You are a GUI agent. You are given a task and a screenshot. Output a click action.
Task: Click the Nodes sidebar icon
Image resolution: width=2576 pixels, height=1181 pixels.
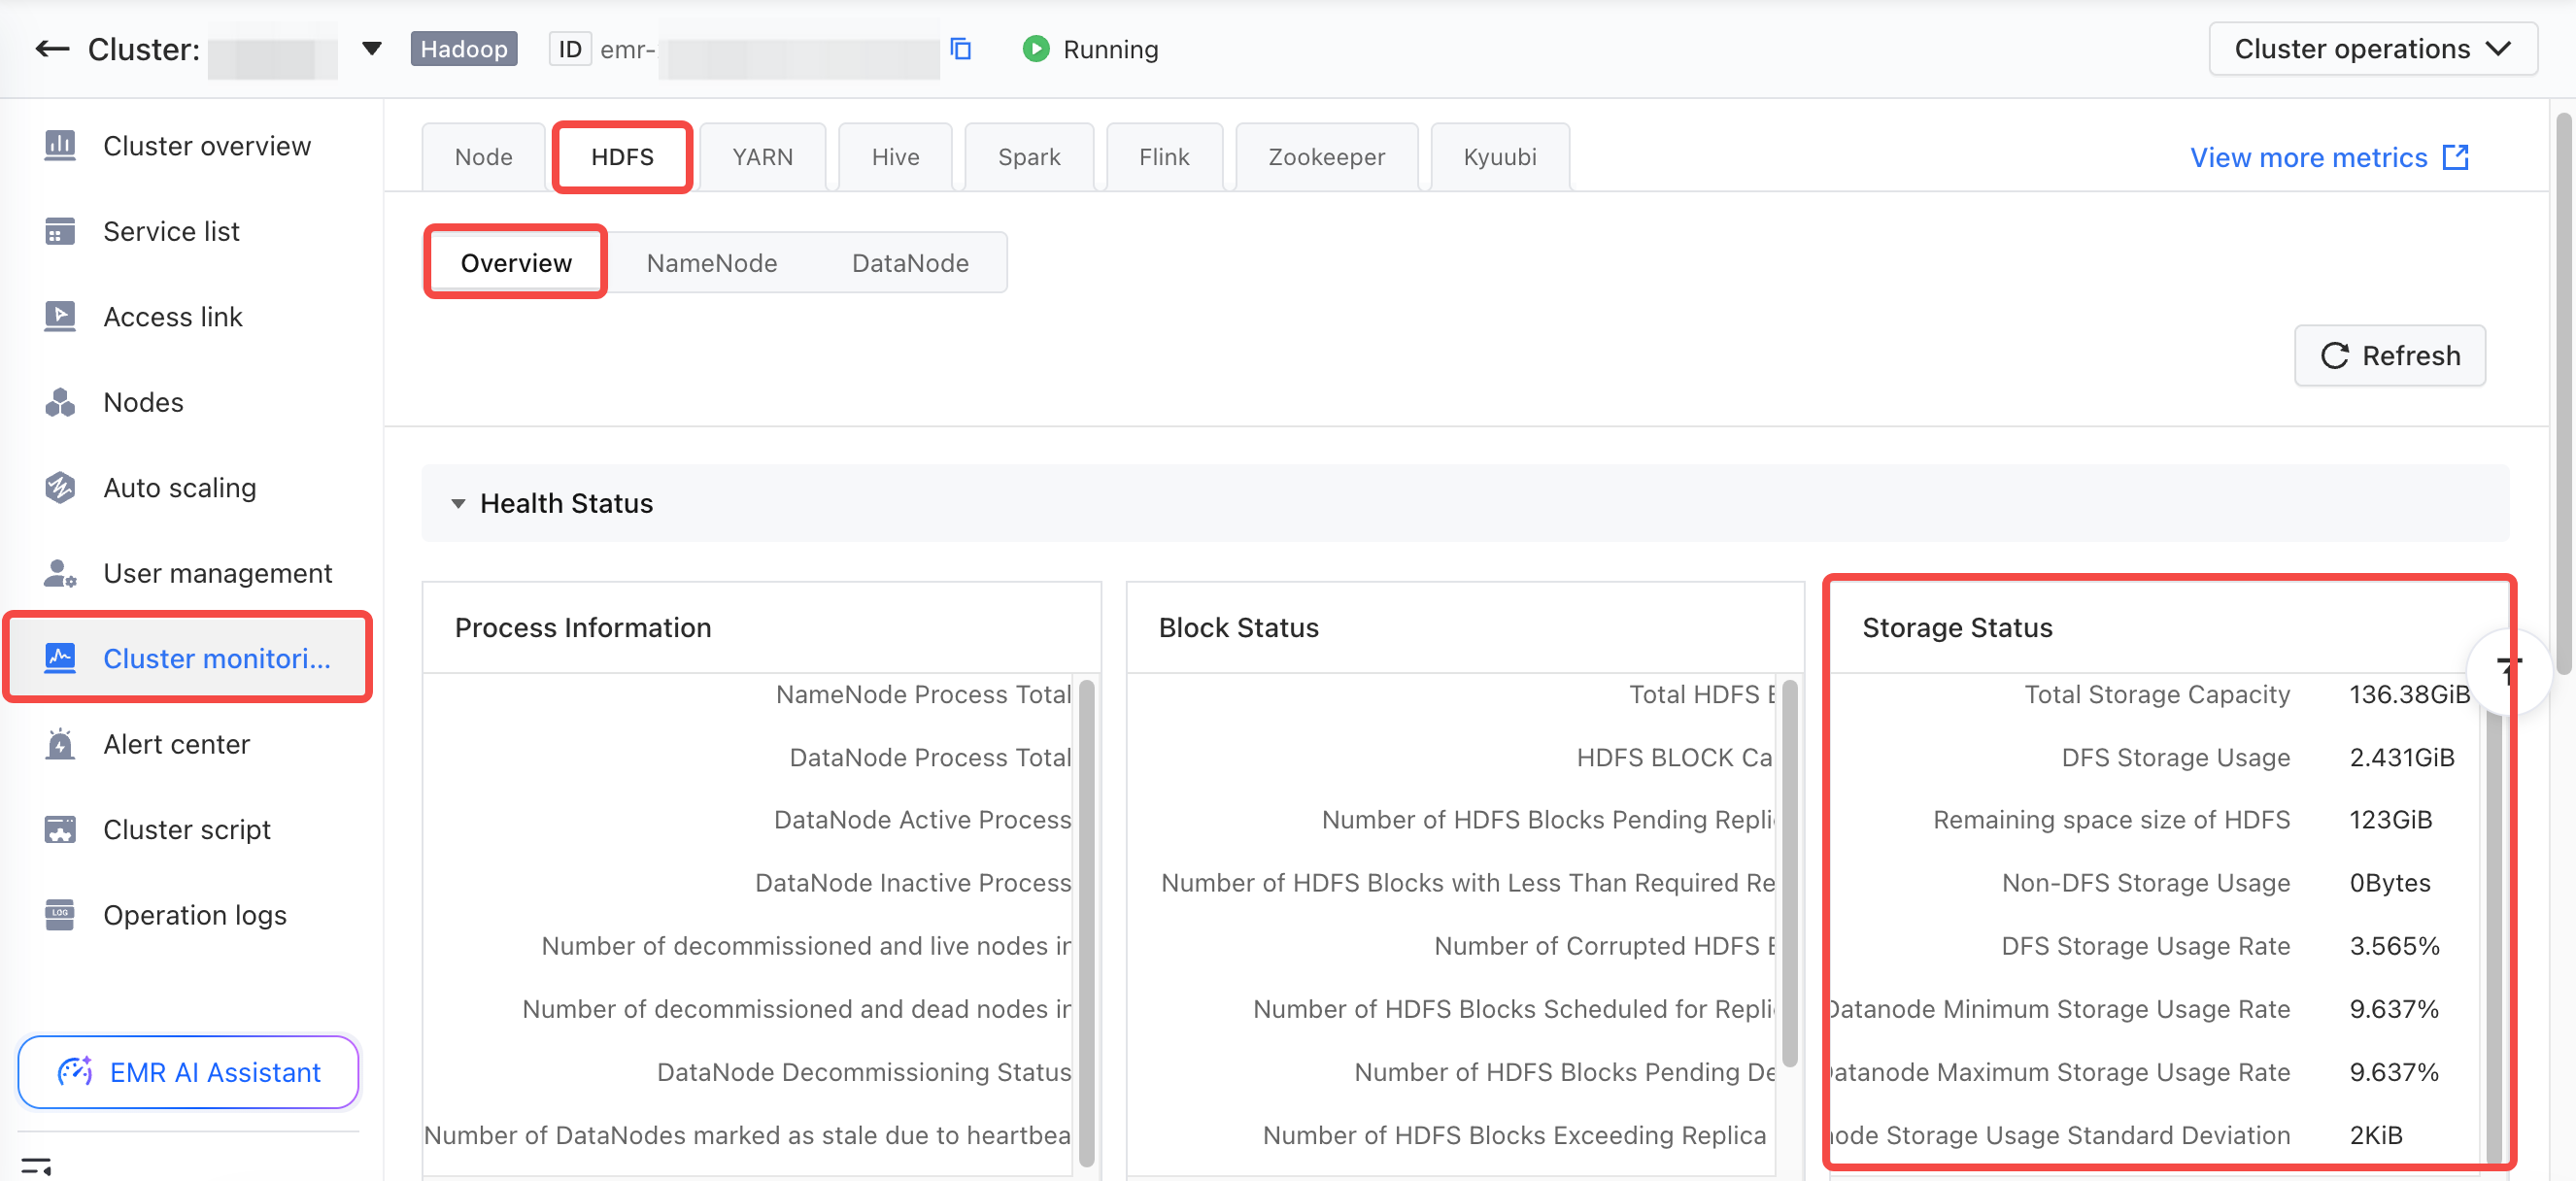pos(60,402)
